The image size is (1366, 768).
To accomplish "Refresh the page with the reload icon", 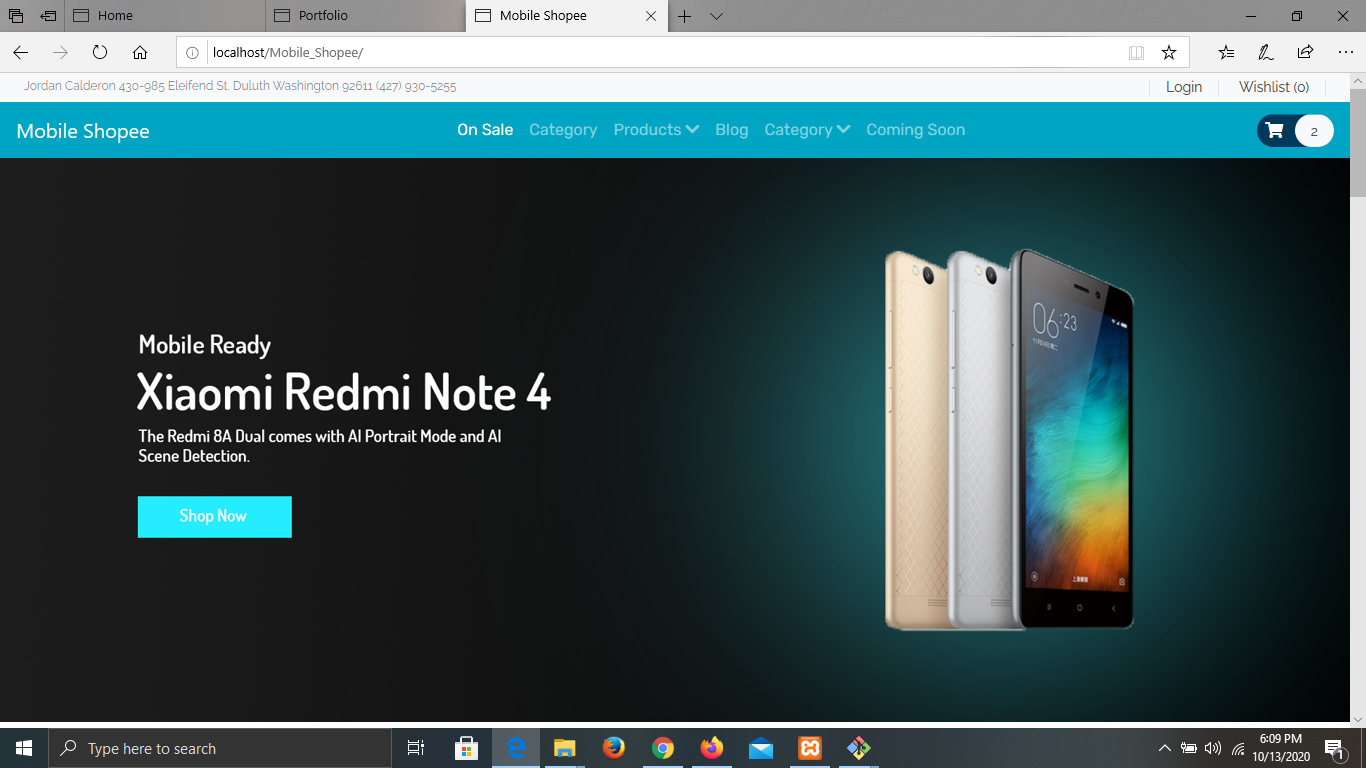I will (100, 52).
